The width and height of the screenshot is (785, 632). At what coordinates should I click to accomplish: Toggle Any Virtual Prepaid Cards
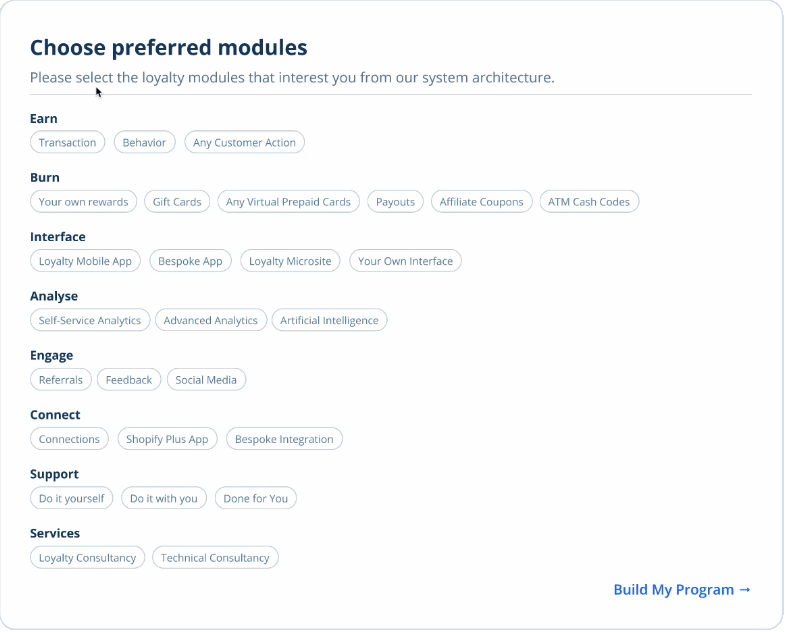pyautogui.click(x=288, y=202)
